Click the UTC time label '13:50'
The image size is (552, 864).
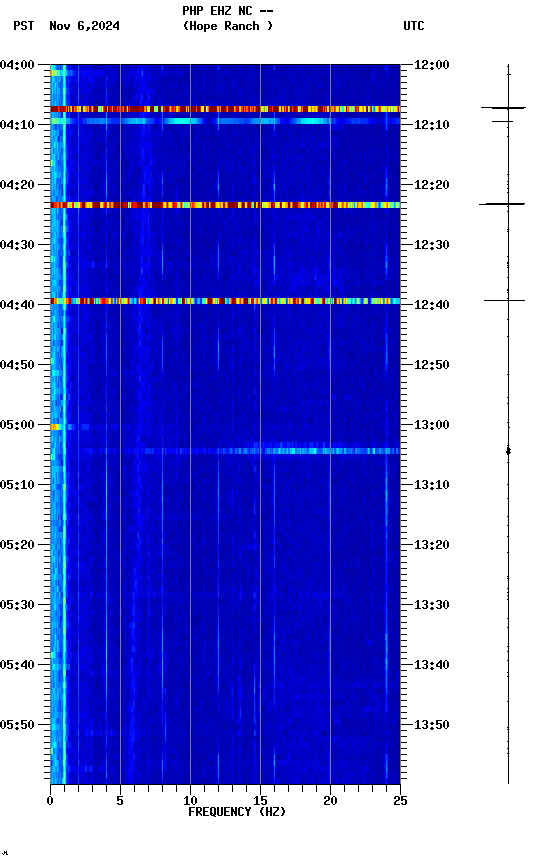pyautogui.click(x=432, y=725)
